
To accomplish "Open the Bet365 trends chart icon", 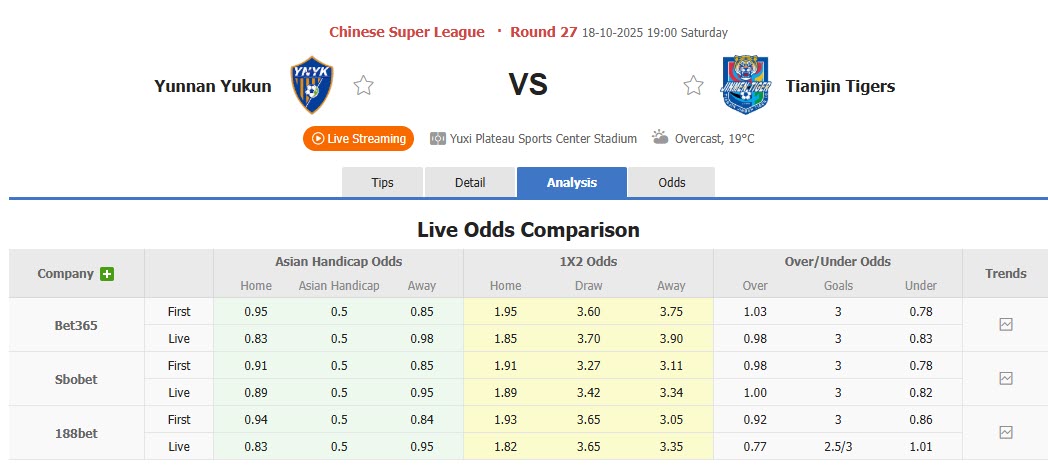I will [1006, 325].
